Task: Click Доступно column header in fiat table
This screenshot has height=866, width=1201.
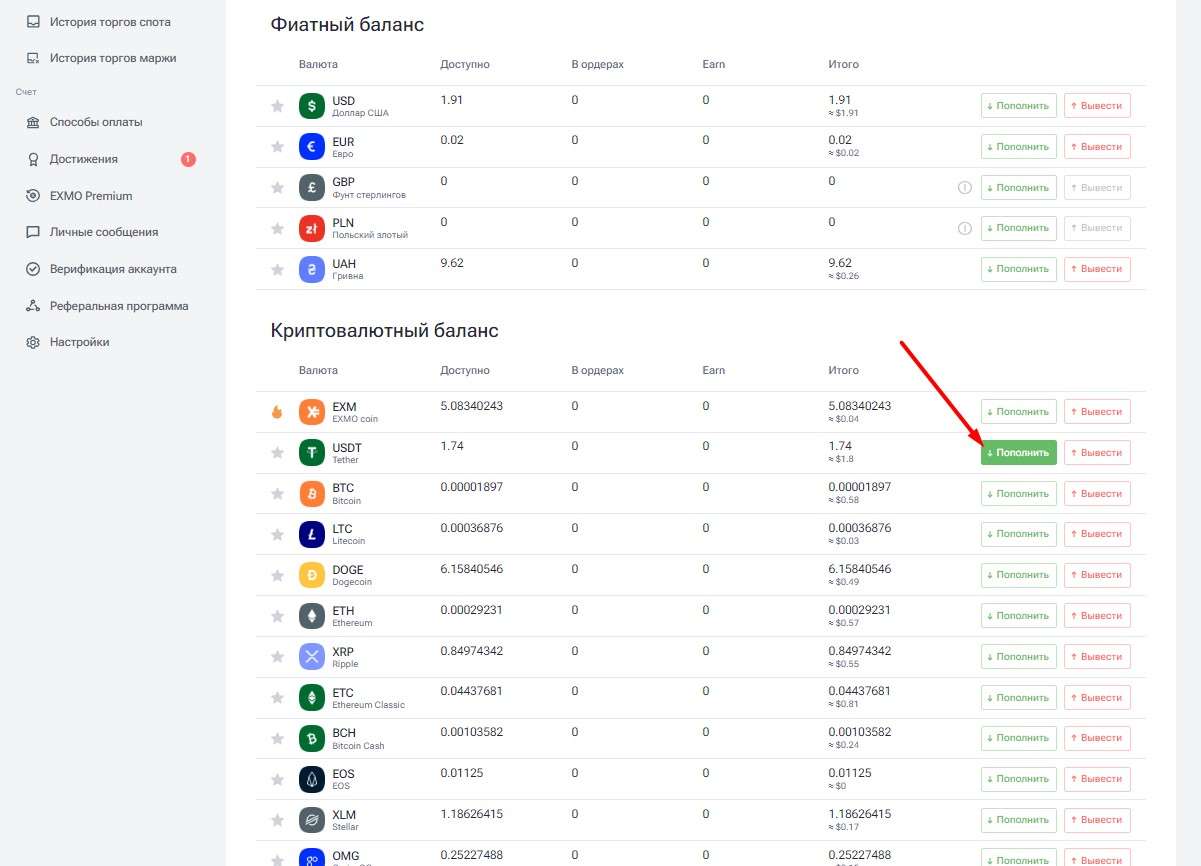Action: pos(465,64)
